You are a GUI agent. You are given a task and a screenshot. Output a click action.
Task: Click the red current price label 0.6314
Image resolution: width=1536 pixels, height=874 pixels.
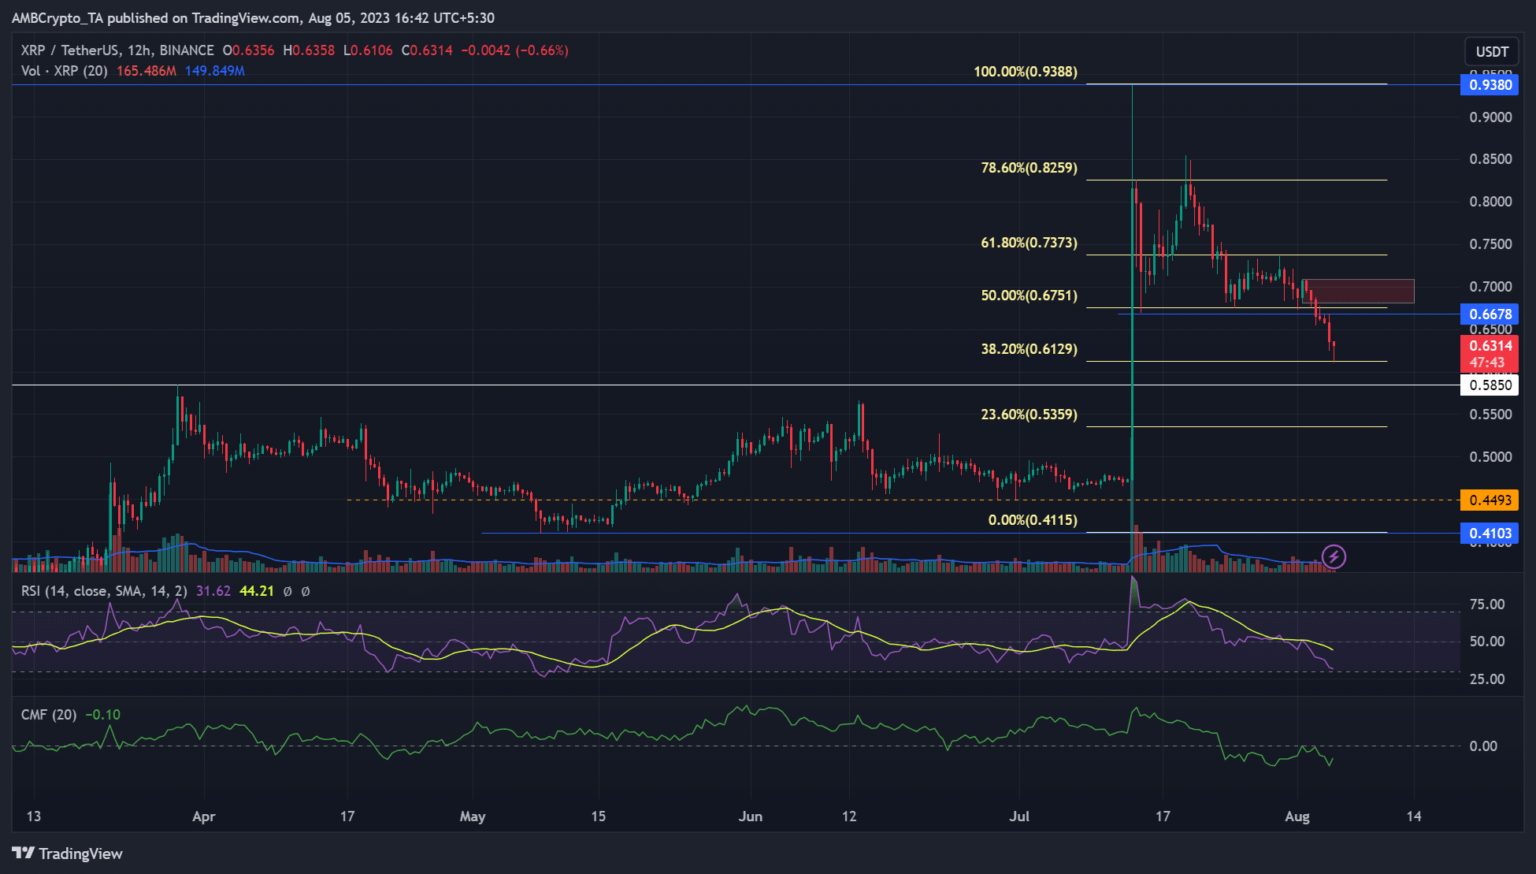click(x=1490, y=346)
